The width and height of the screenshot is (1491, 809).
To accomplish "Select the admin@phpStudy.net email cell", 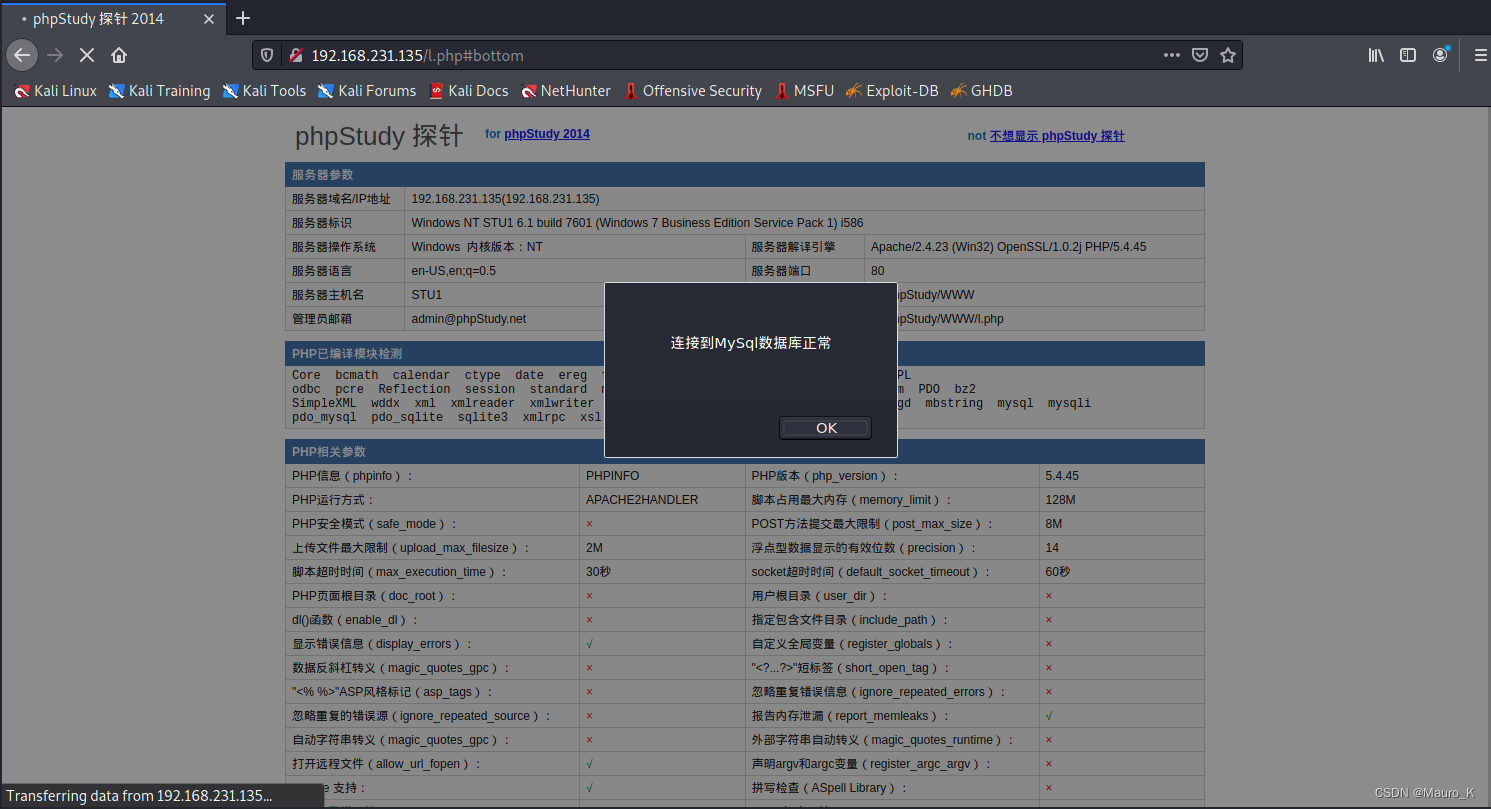I will [x=468, y=319].
